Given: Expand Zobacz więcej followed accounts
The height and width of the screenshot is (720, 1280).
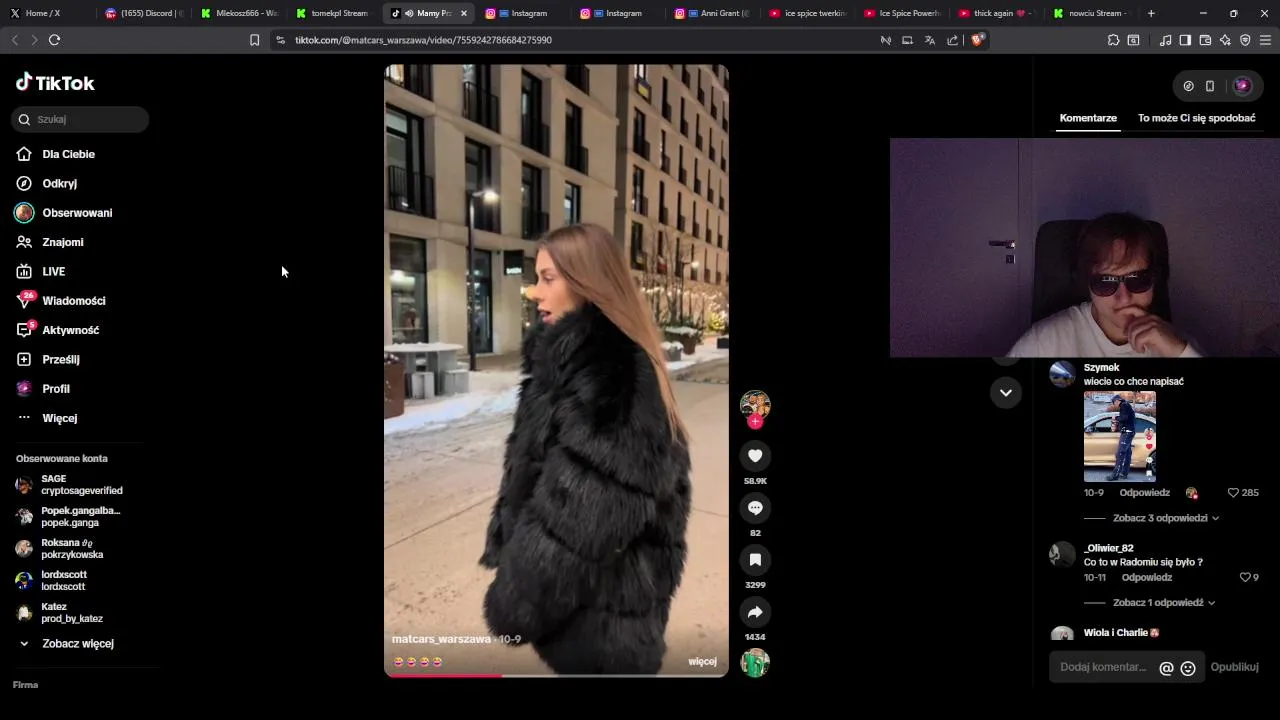Looking at the screenshot, I should pyautogui.click(x=66, y=644).
